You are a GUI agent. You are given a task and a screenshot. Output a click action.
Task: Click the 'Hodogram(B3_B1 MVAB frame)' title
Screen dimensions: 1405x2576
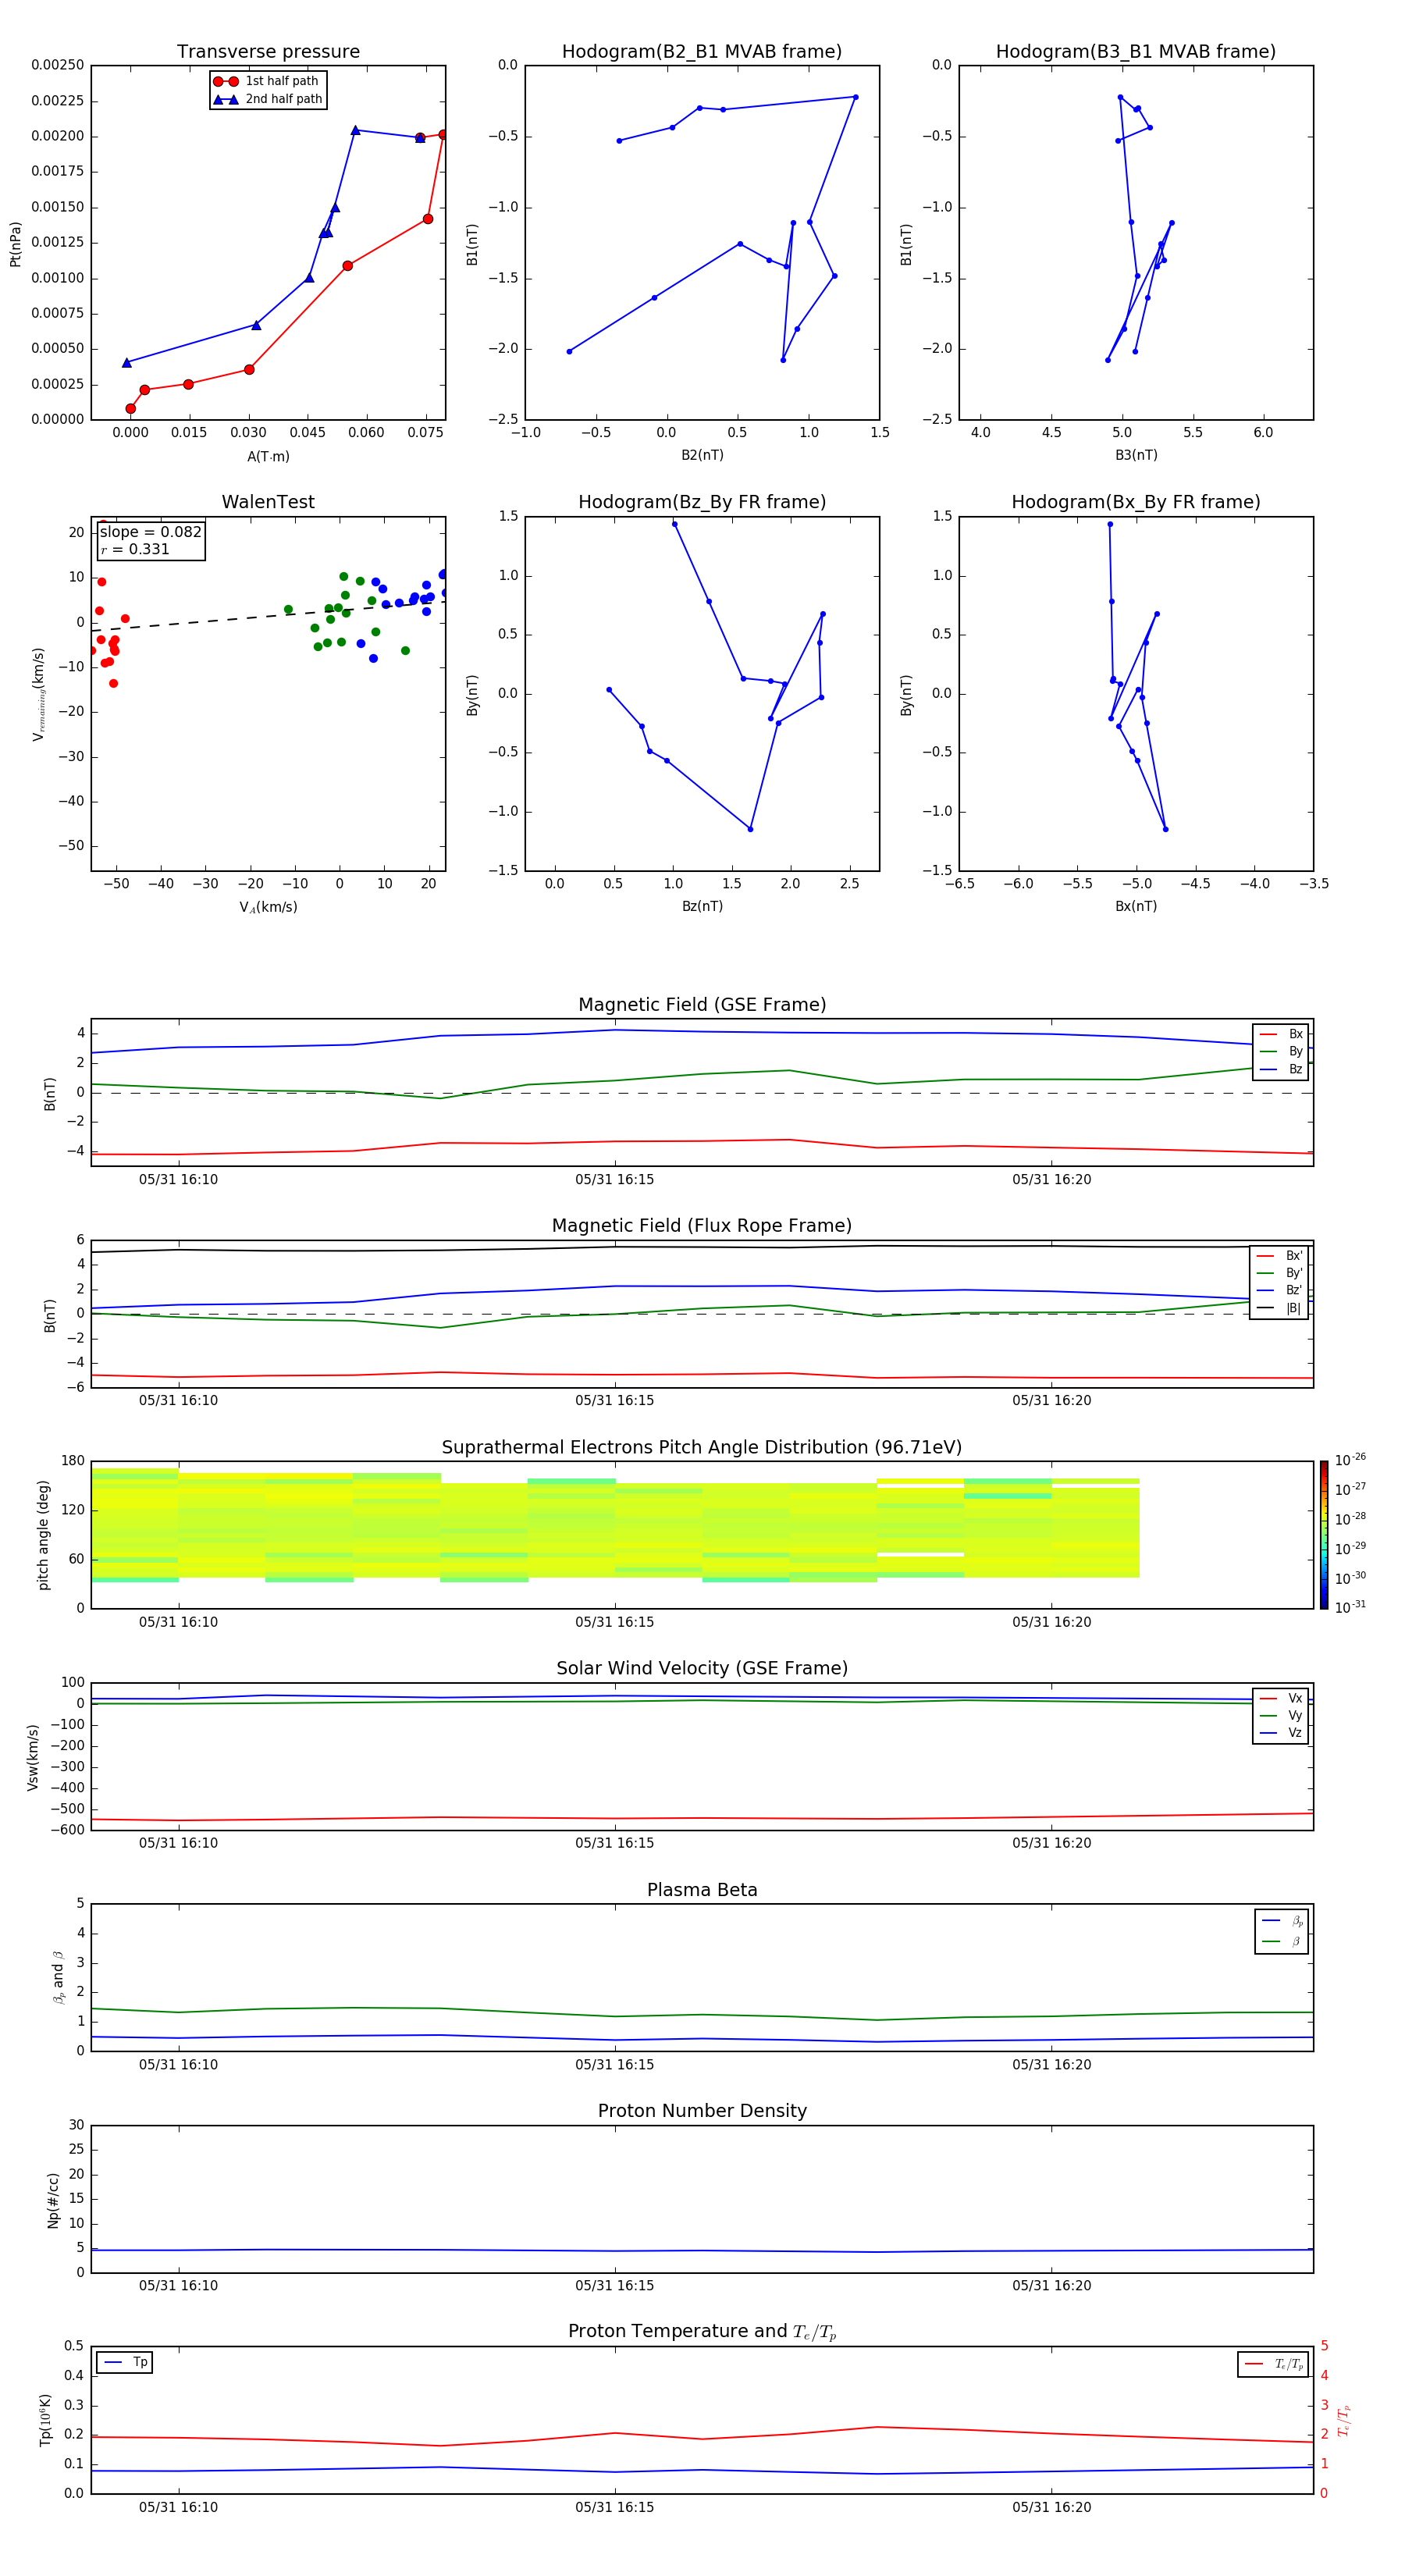(1136, 52)
